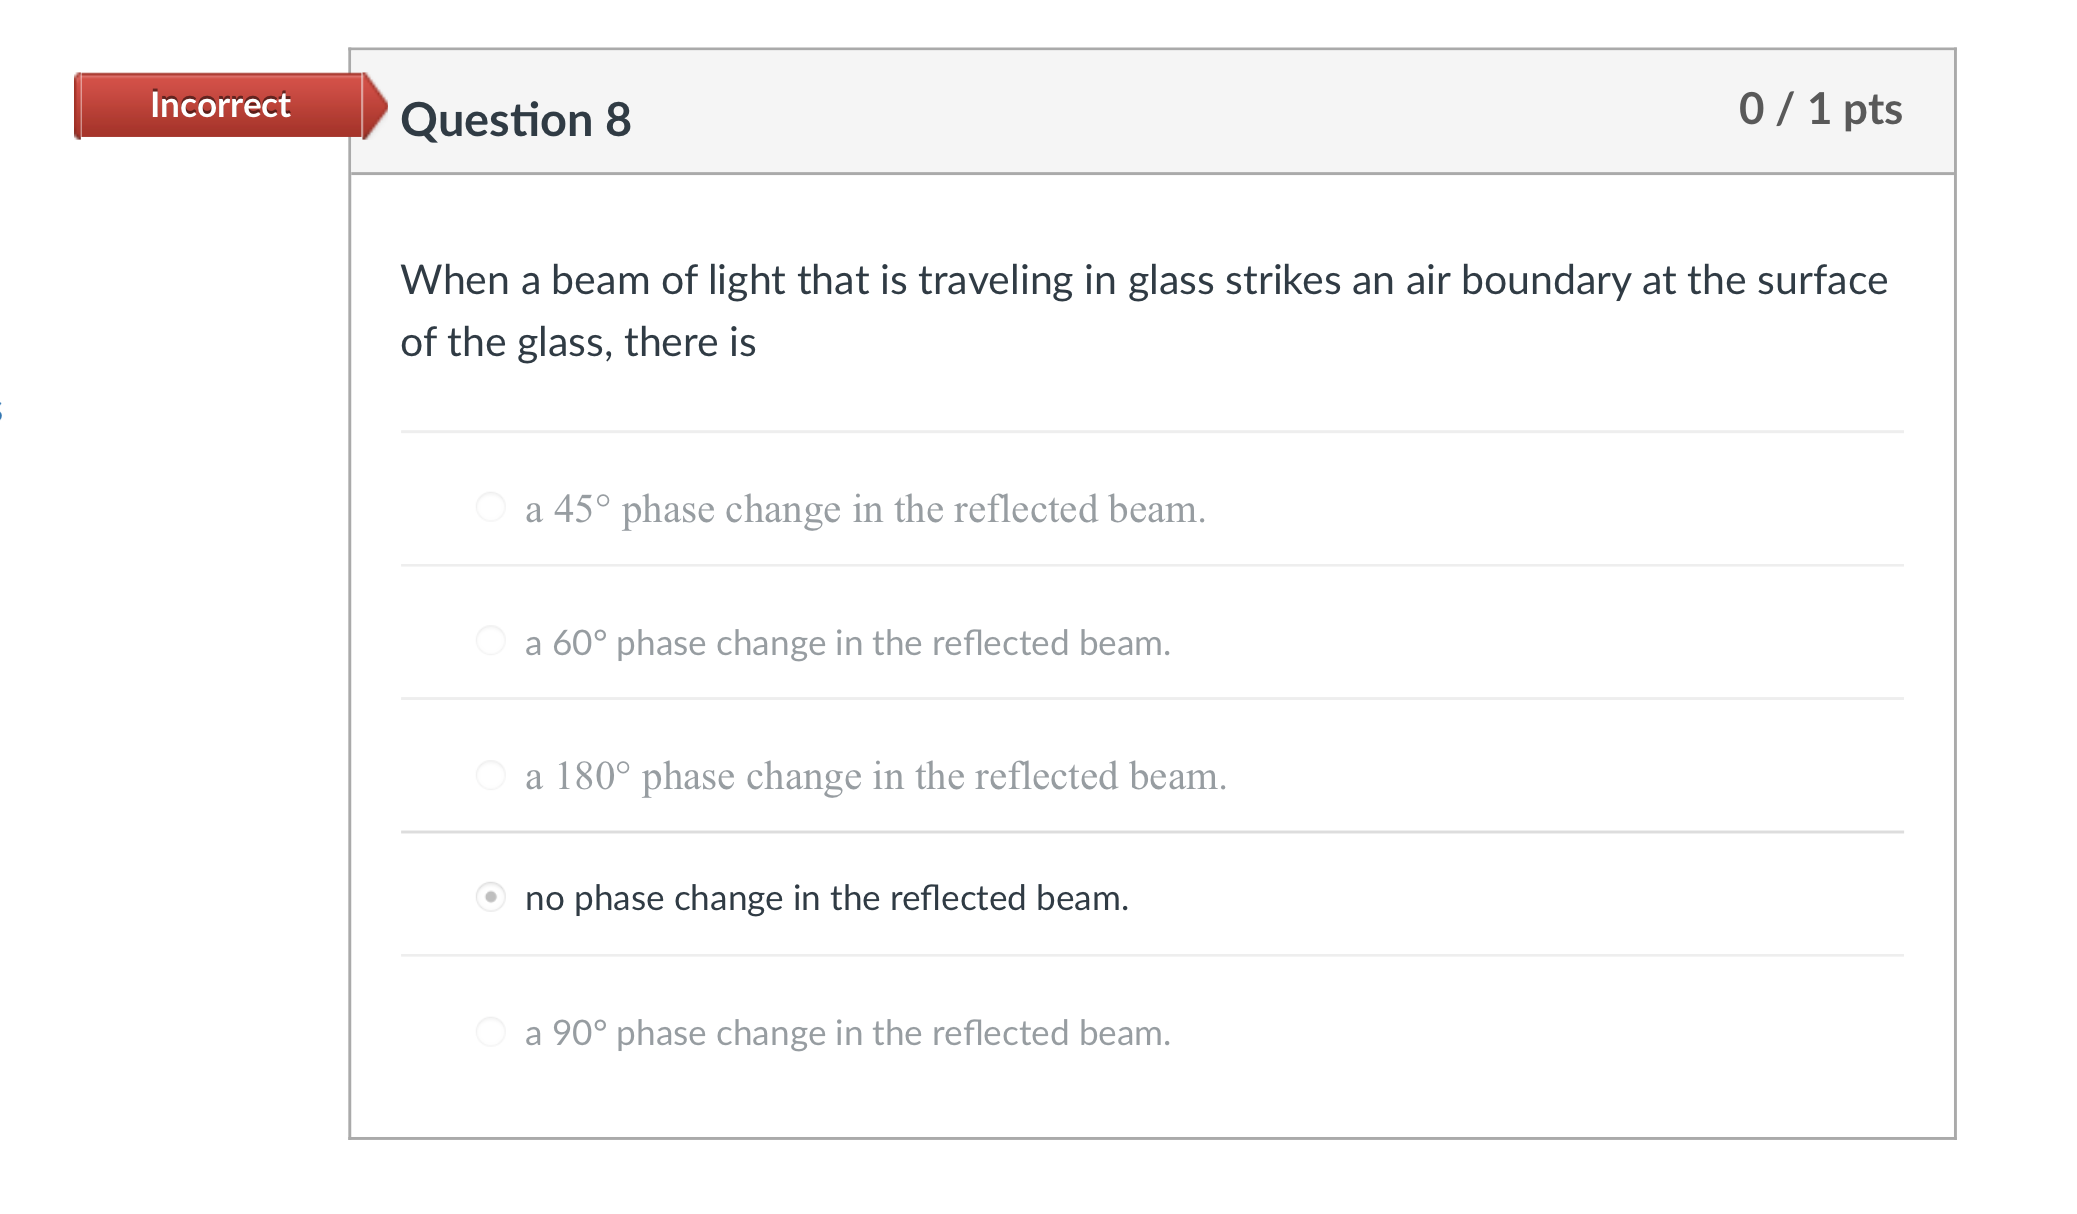Click the gray question header bar

click(x=1150, y=110)
